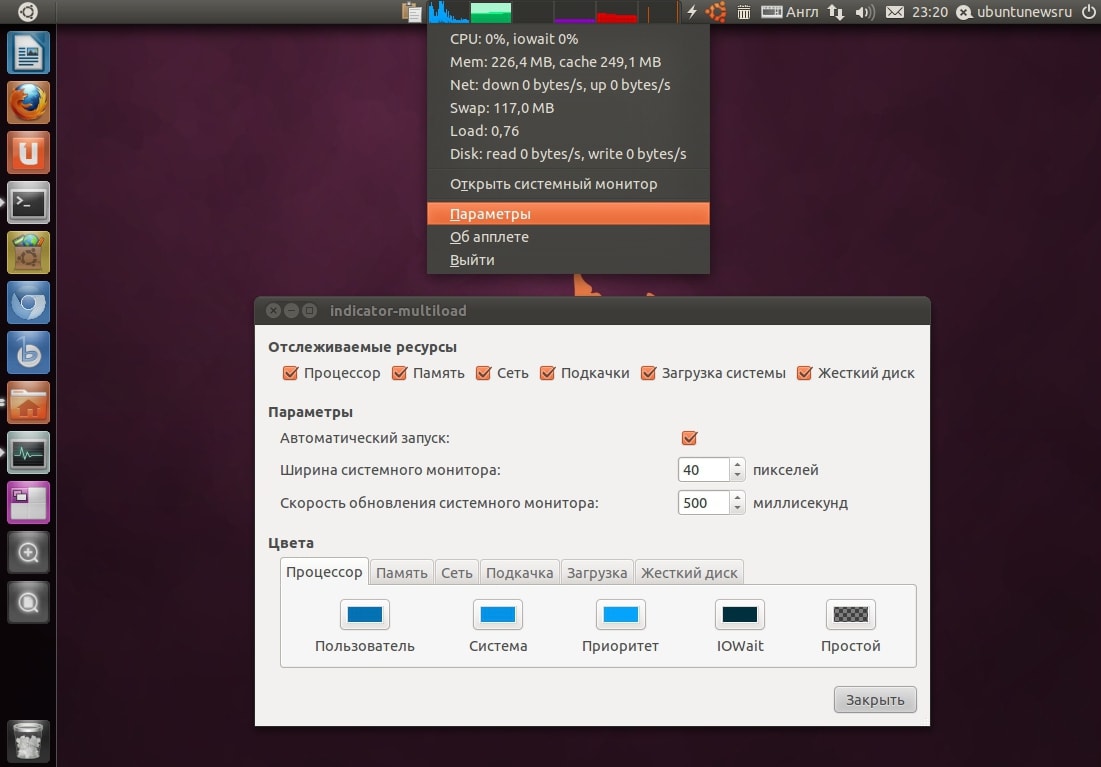Switch to the Память colors tab
The image size is (1101, 767).
(402, 572)
